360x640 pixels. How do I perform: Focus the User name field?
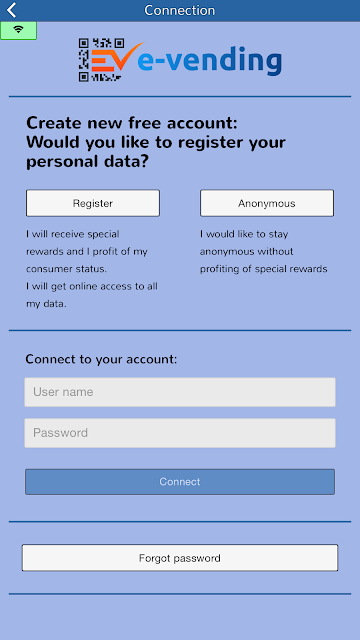(180, 392)
